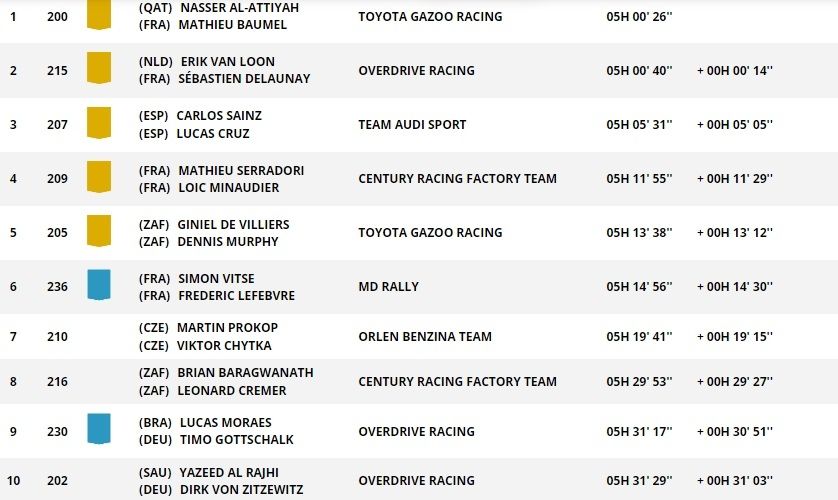Screen dimensions: 838x500
Task: Click the gap + 00H 00' 14''
Action: (735, 71)
